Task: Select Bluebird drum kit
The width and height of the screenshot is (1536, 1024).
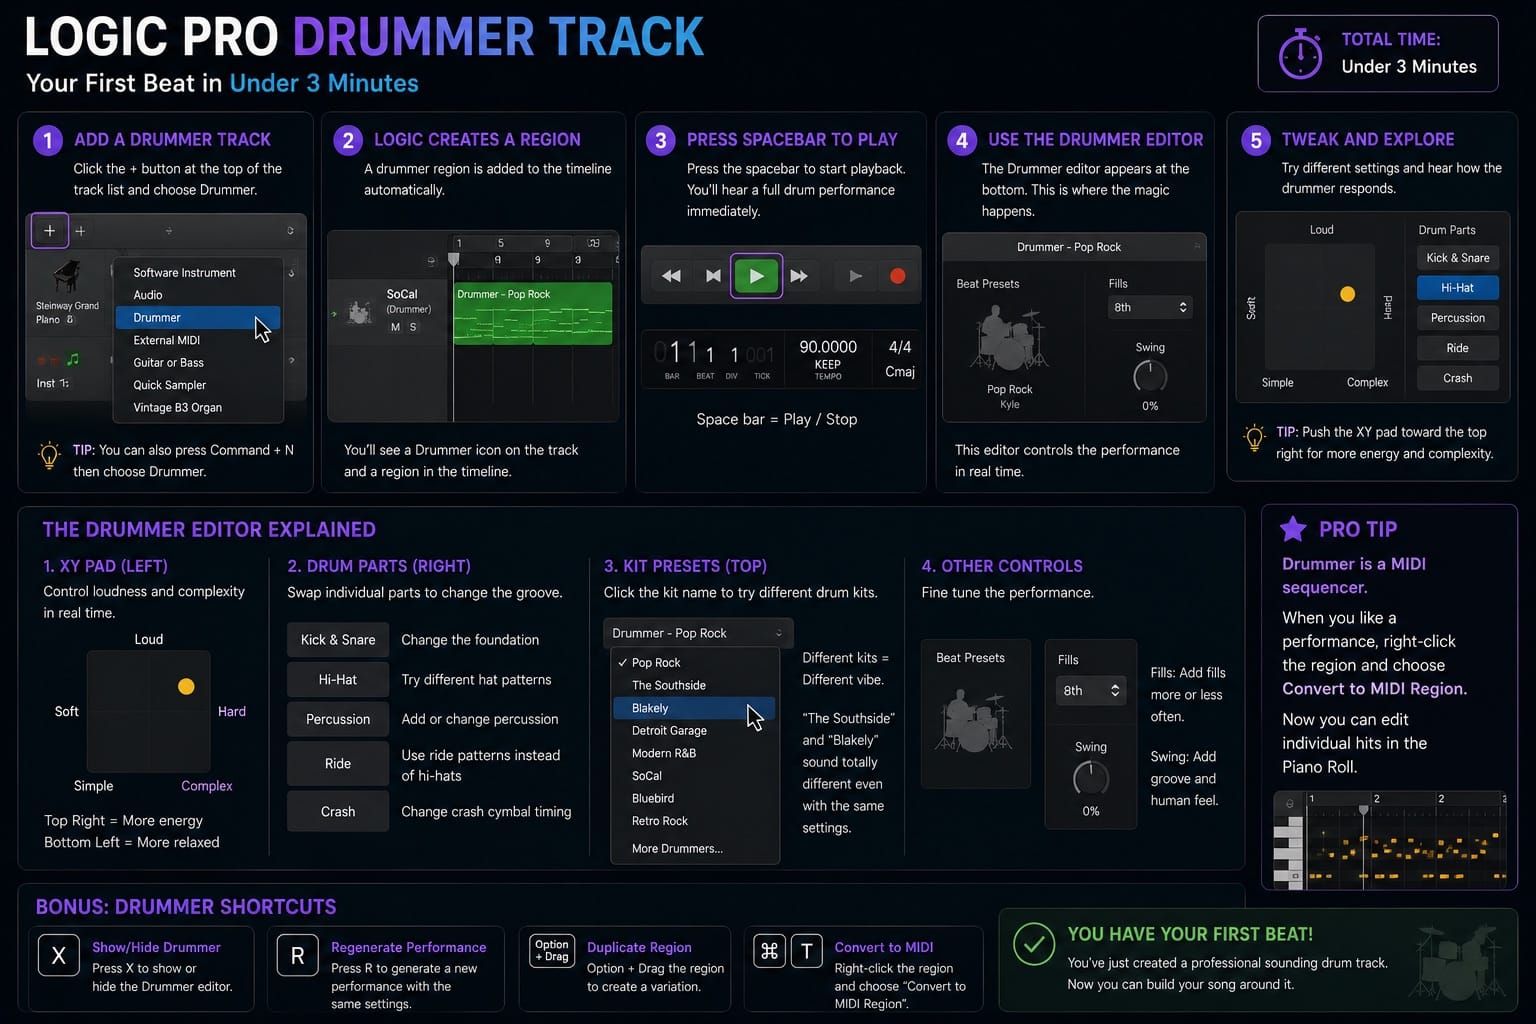Action: click(x=694, y=799)
